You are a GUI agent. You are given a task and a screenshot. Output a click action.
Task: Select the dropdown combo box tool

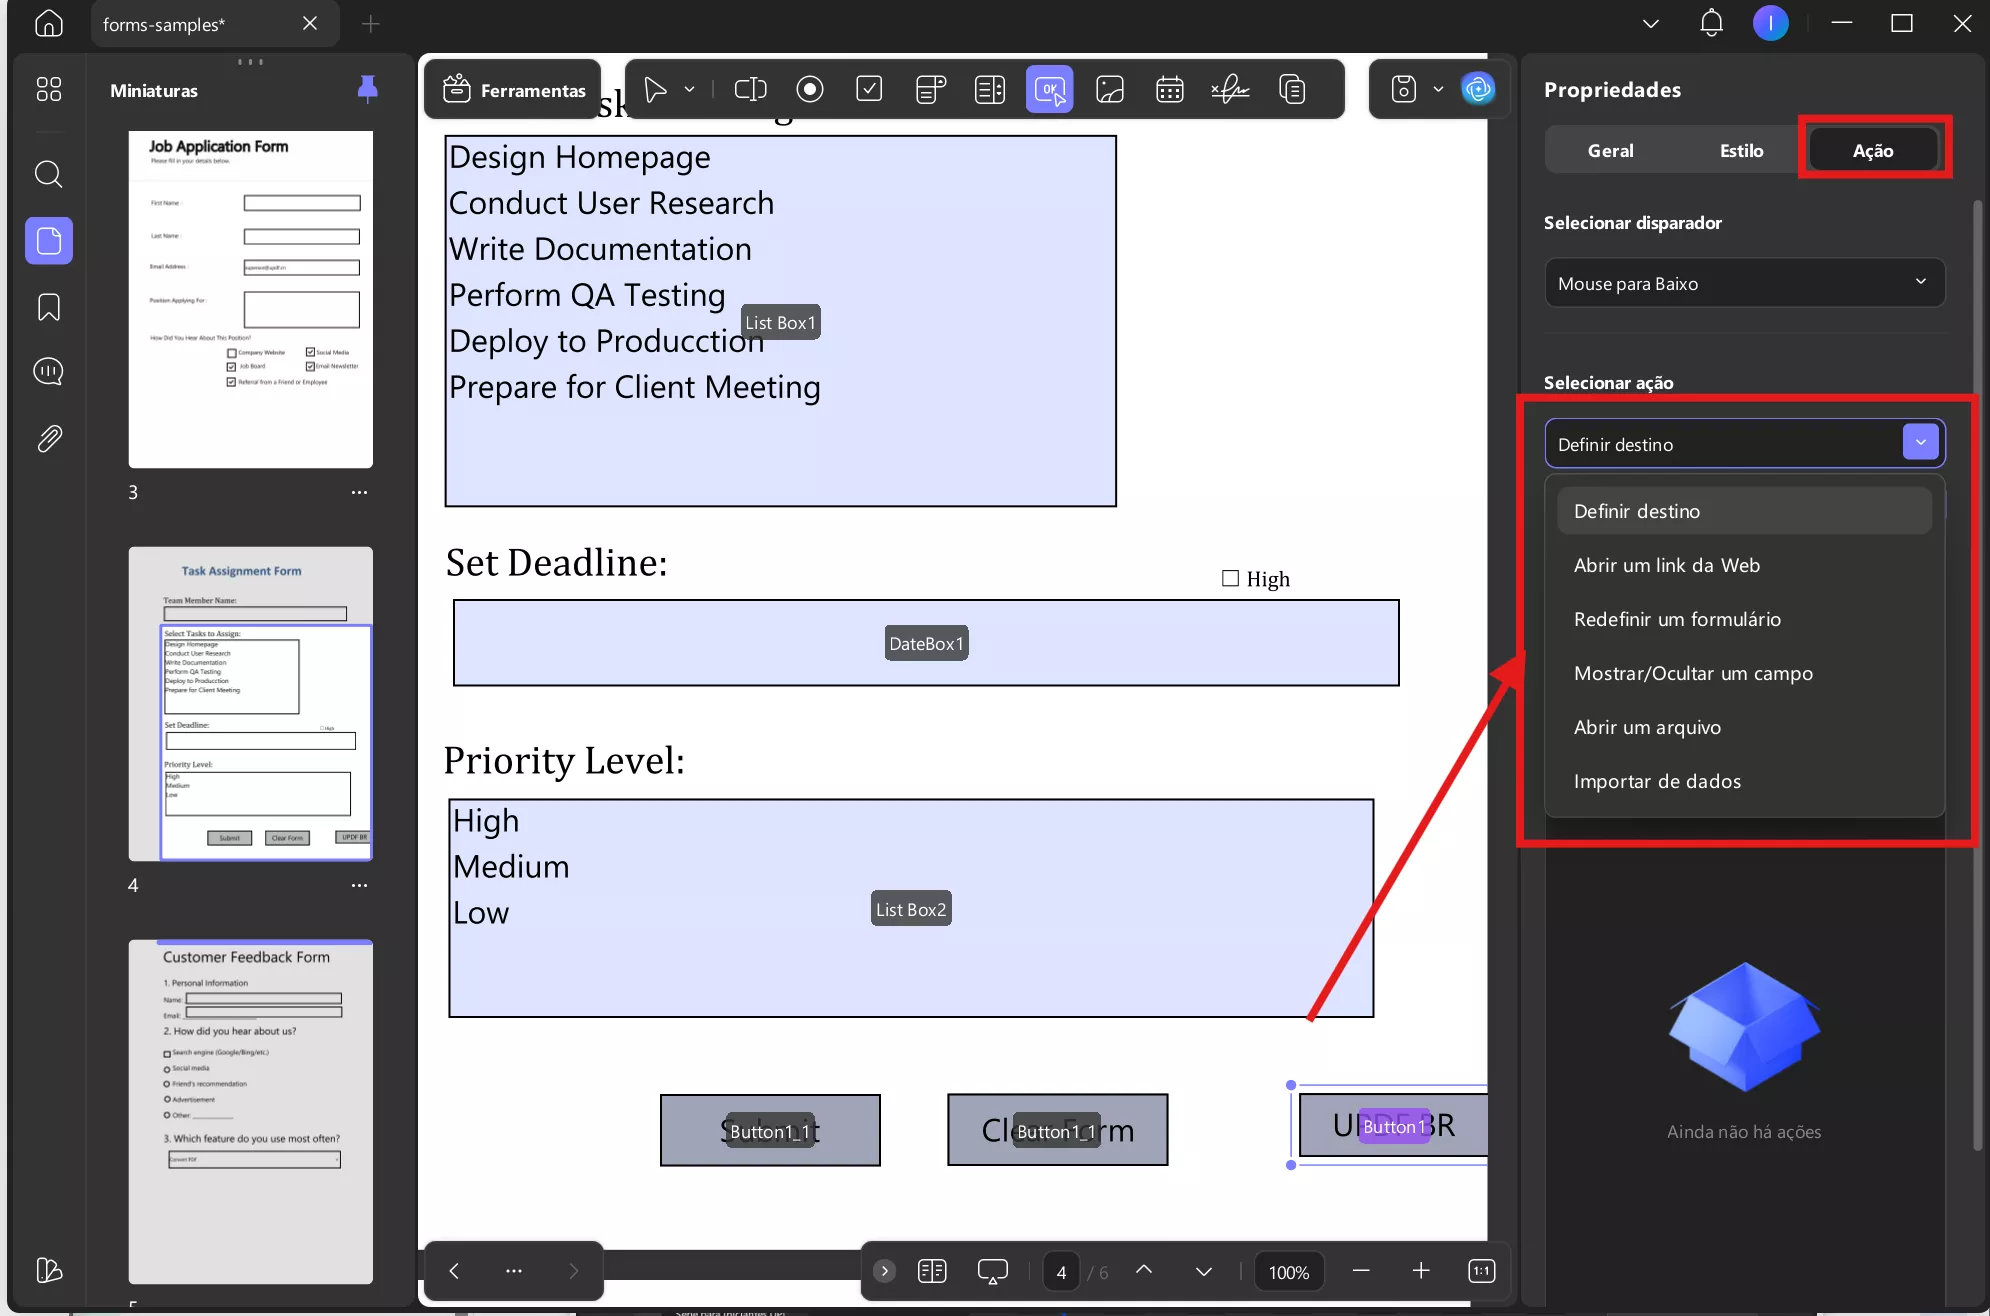(x=931, y=90)
